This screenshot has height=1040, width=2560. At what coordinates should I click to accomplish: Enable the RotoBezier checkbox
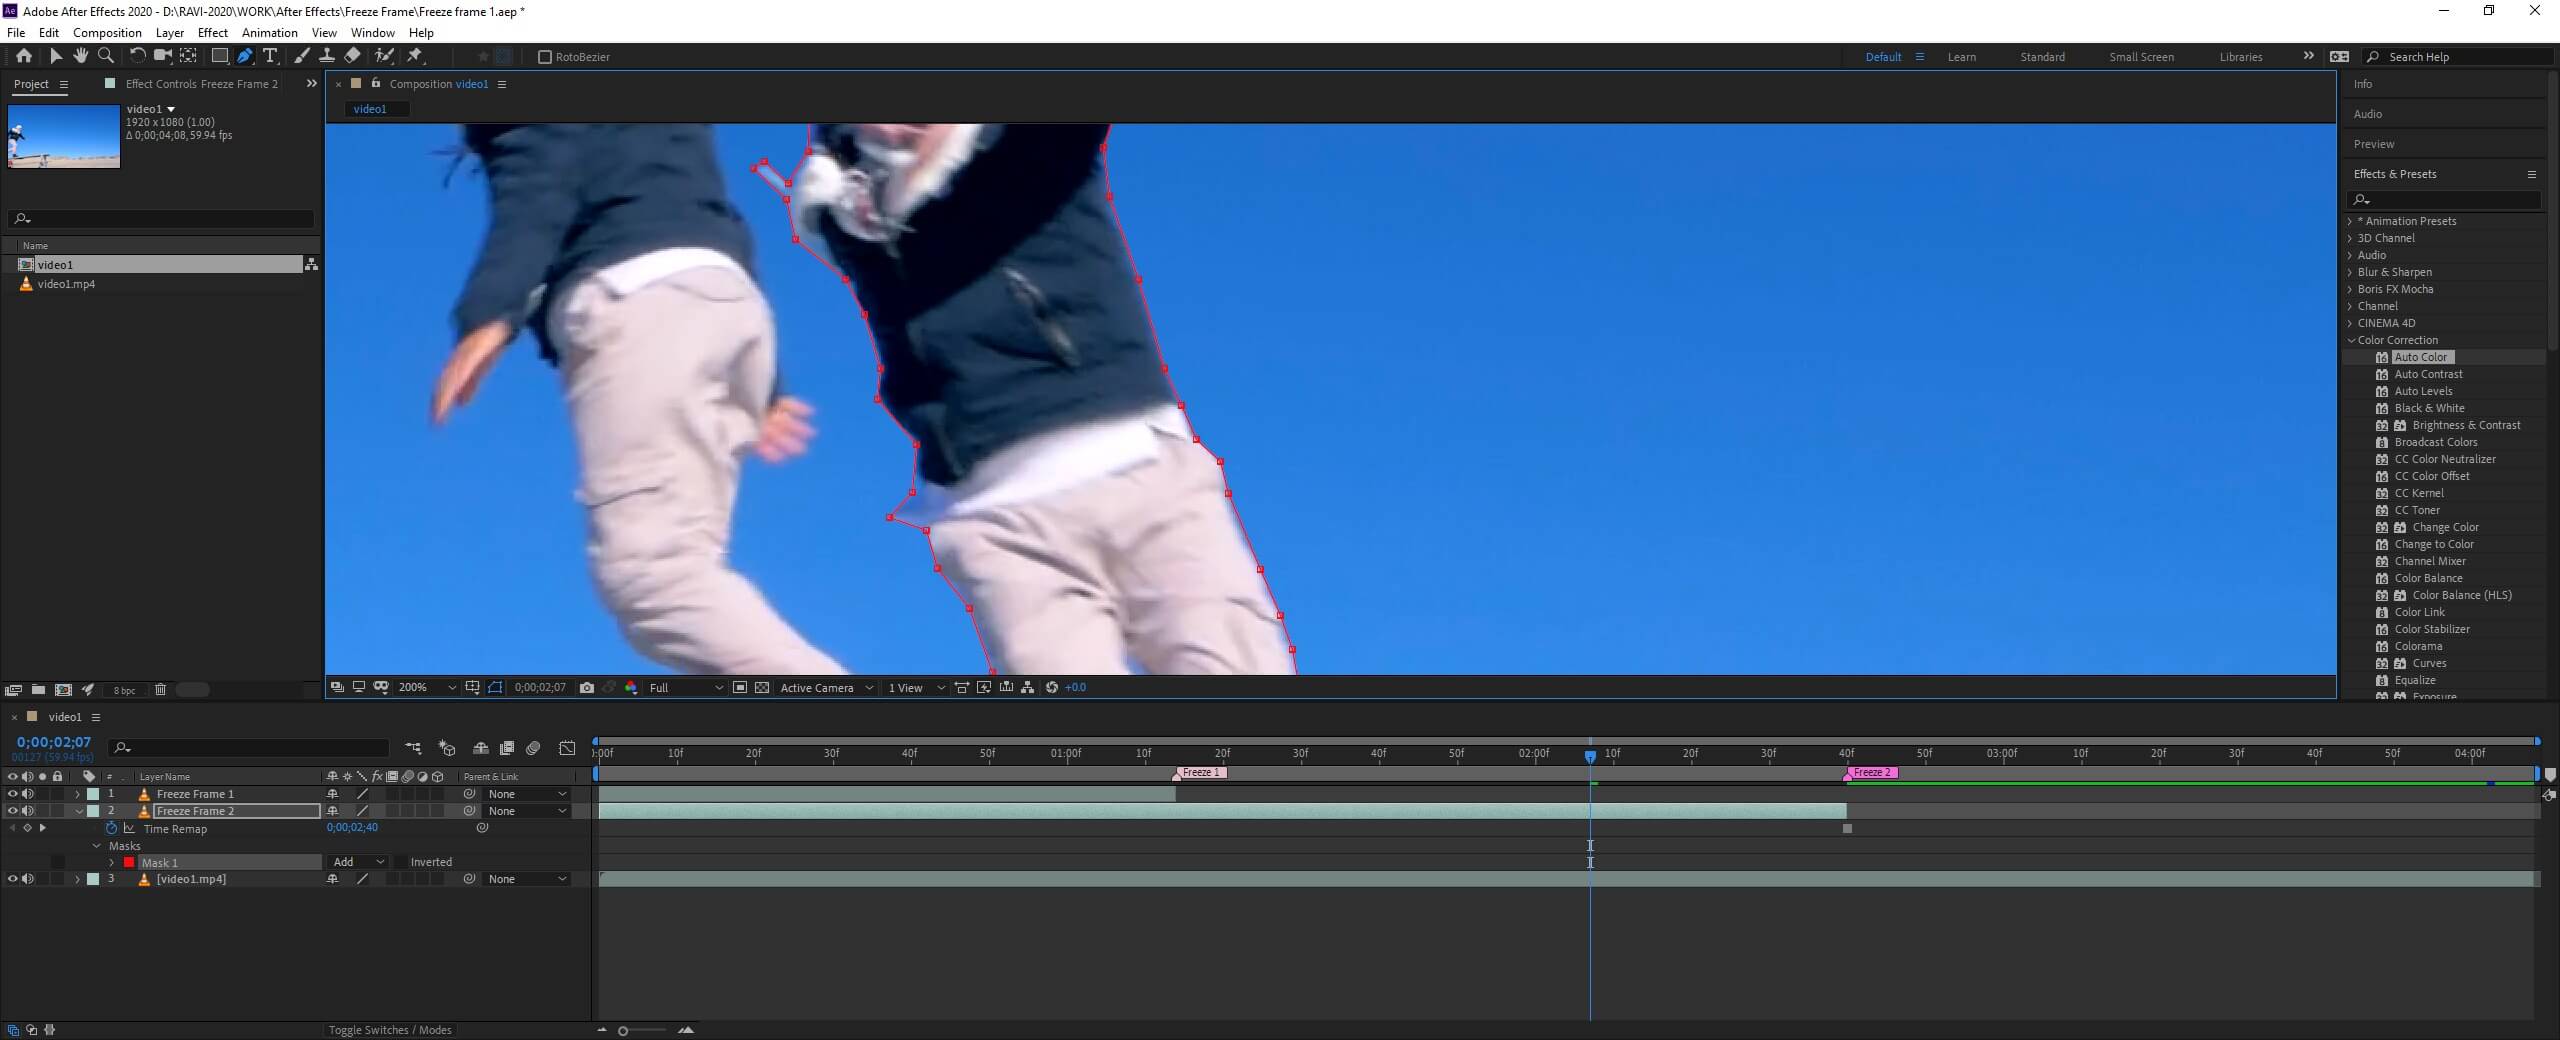pos(545,57)
